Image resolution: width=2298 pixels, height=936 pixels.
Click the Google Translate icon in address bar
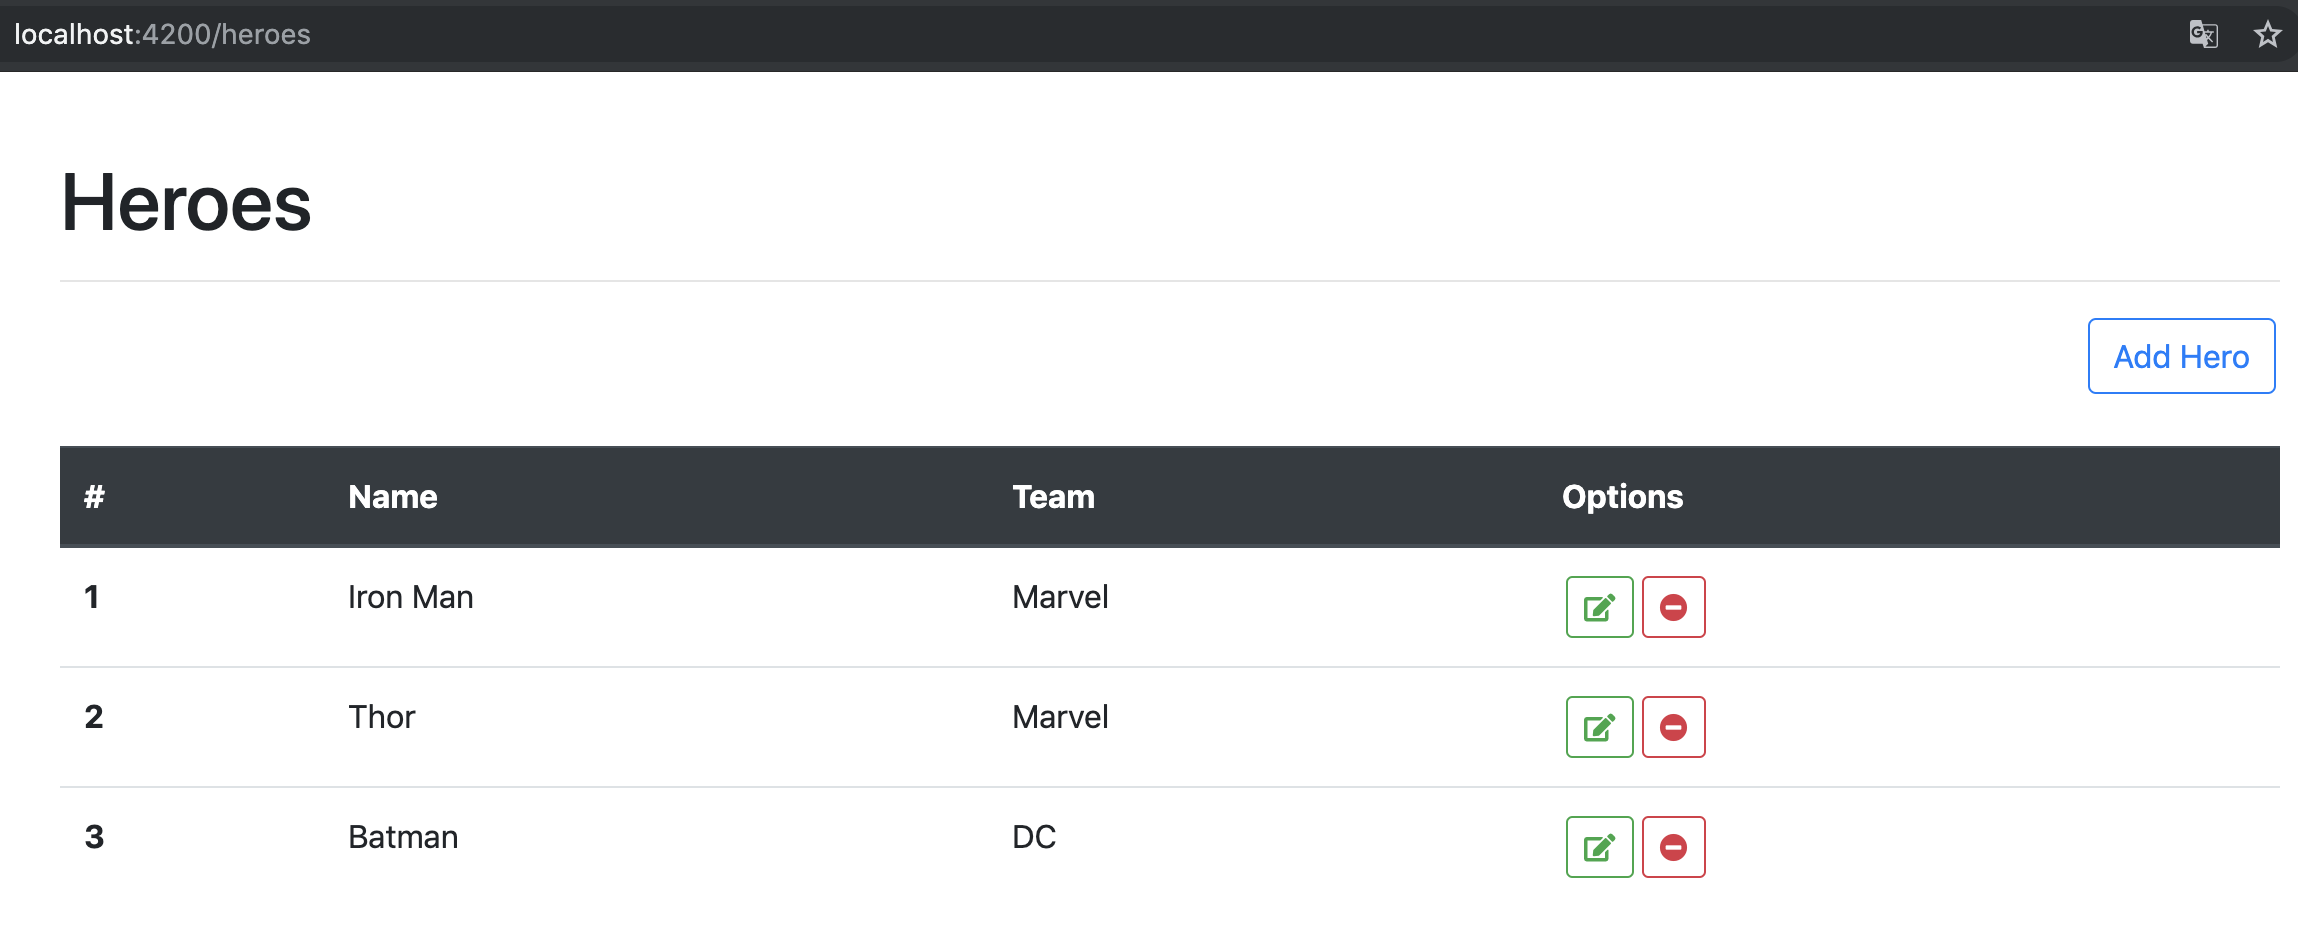click(x=2203, y=35)
